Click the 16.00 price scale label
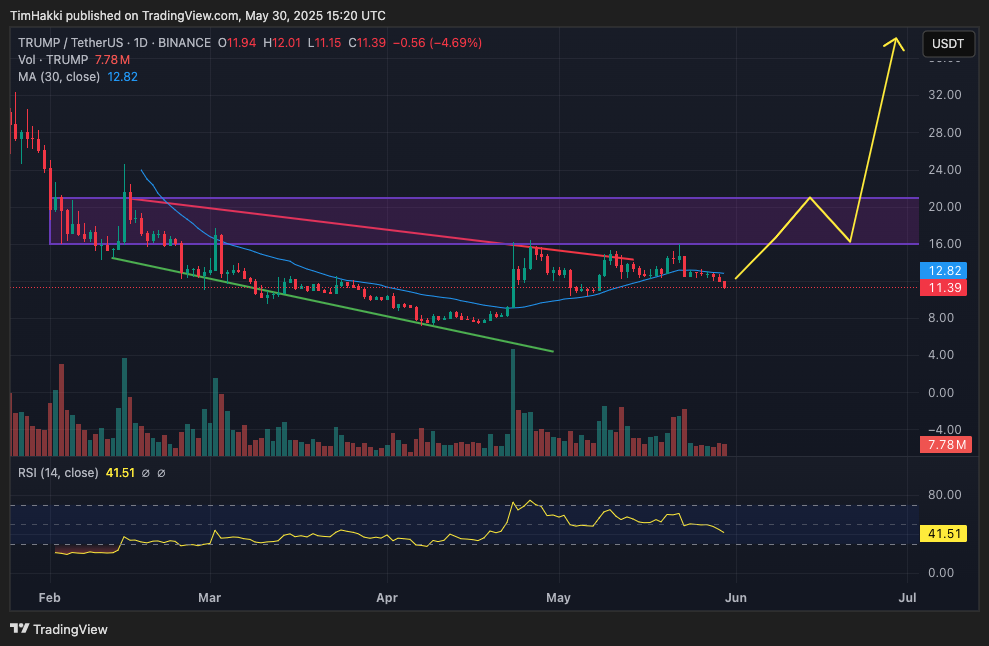 (x=944, y=244)
